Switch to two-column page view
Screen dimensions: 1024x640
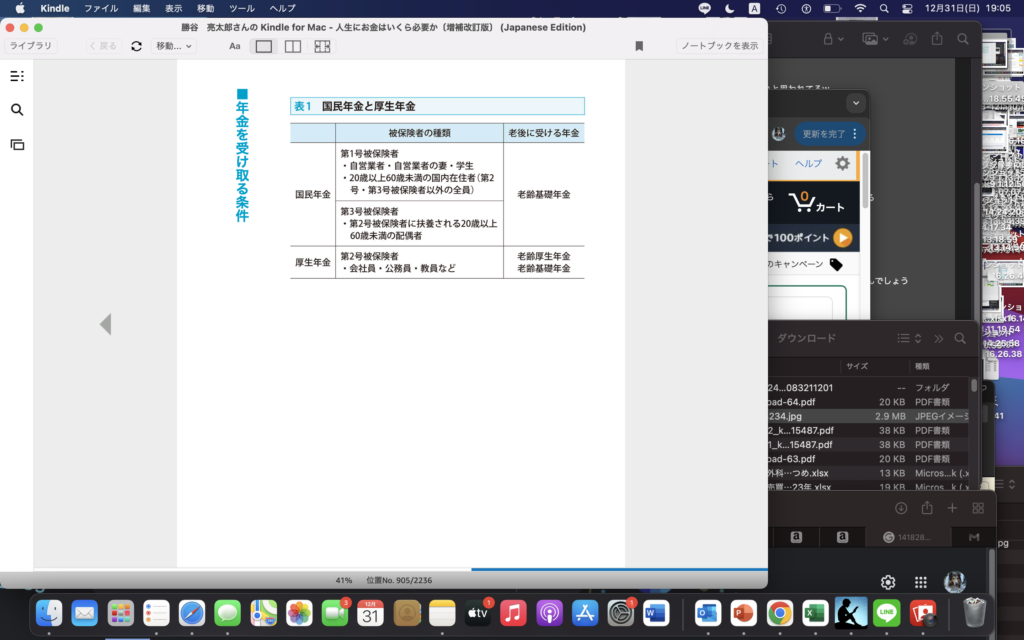293,46
